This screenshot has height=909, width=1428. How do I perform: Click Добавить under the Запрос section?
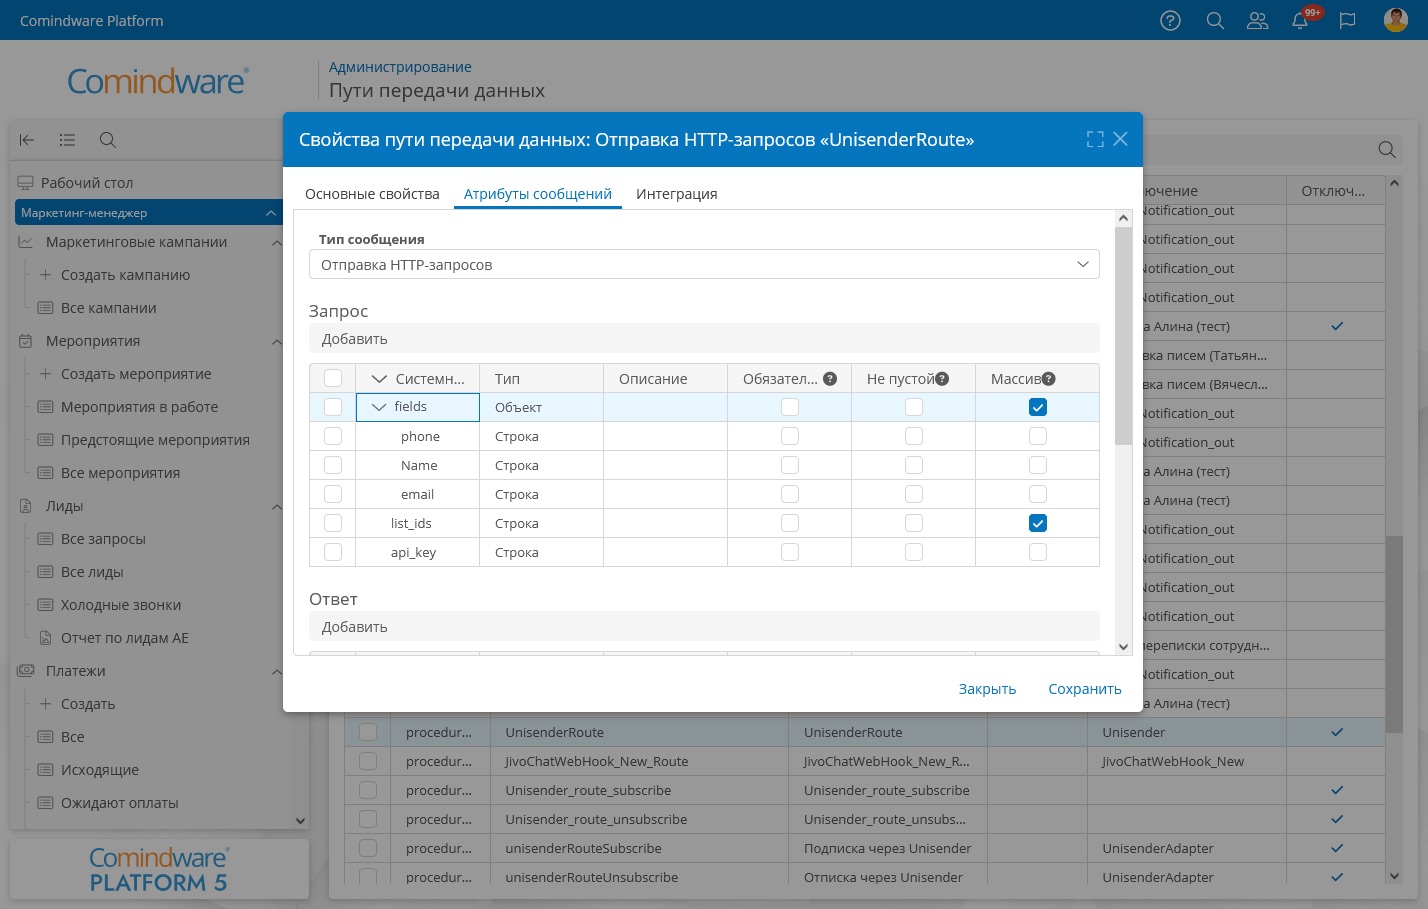click(354, 339)
